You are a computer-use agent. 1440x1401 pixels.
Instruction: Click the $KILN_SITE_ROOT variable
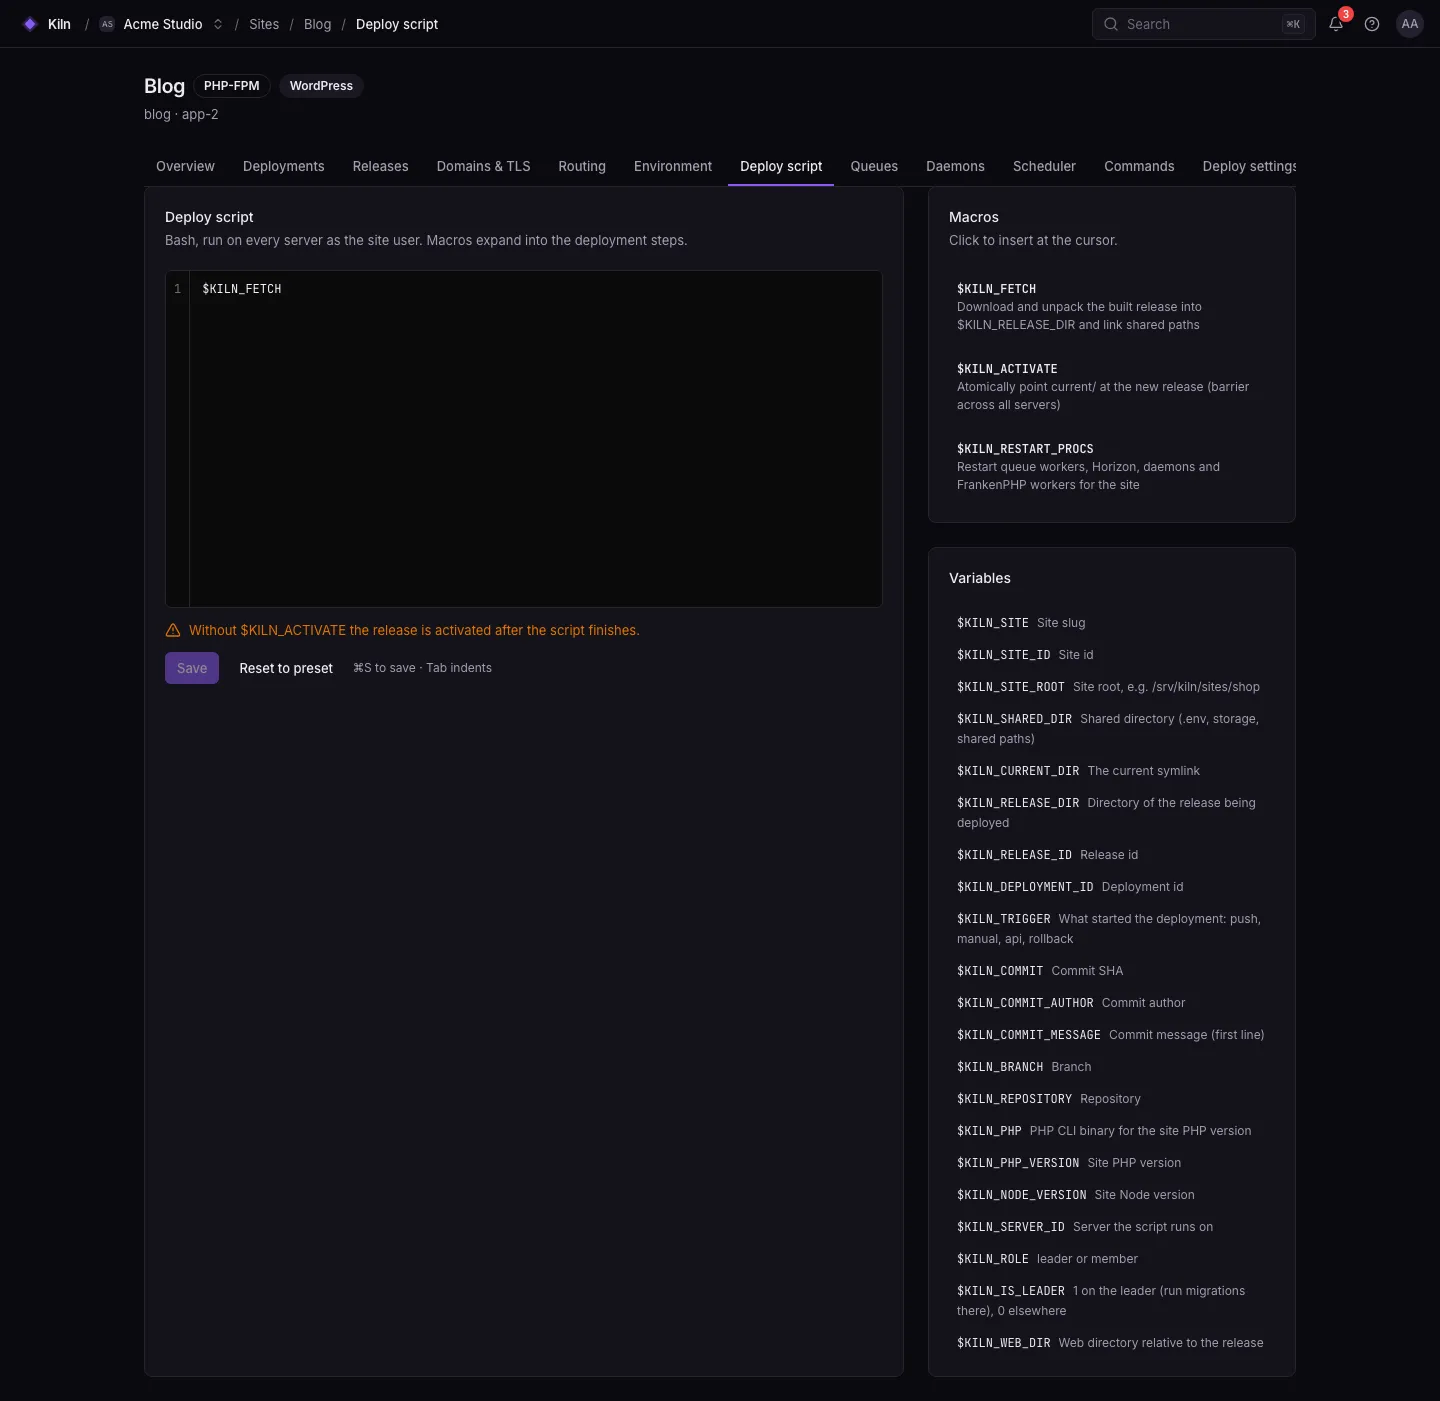[1112, 687]
